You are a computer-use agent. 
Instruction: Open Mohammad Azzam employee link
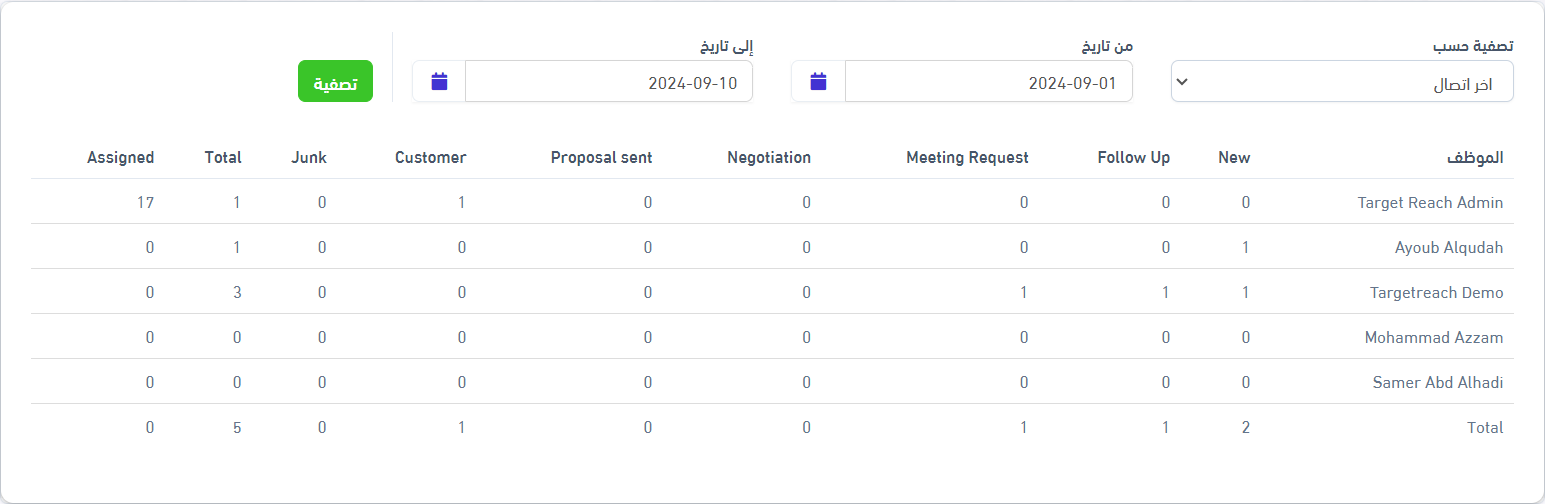(1434, 338)
